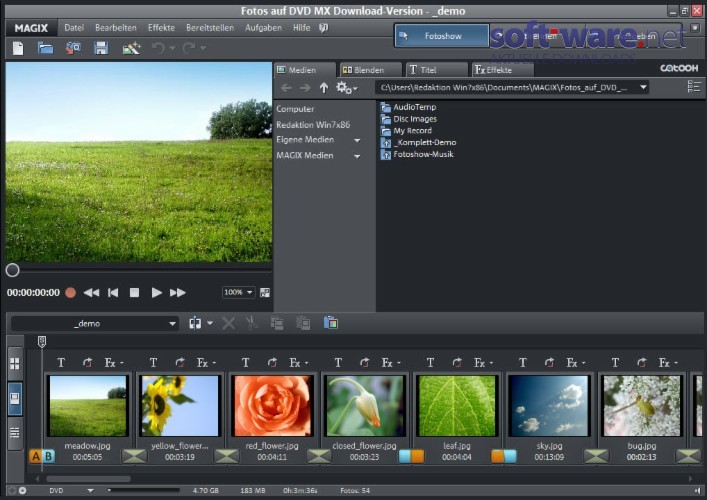Switch to the Titel tab
Viewport: 707px width, 500px height.
(x=436, y=70)
